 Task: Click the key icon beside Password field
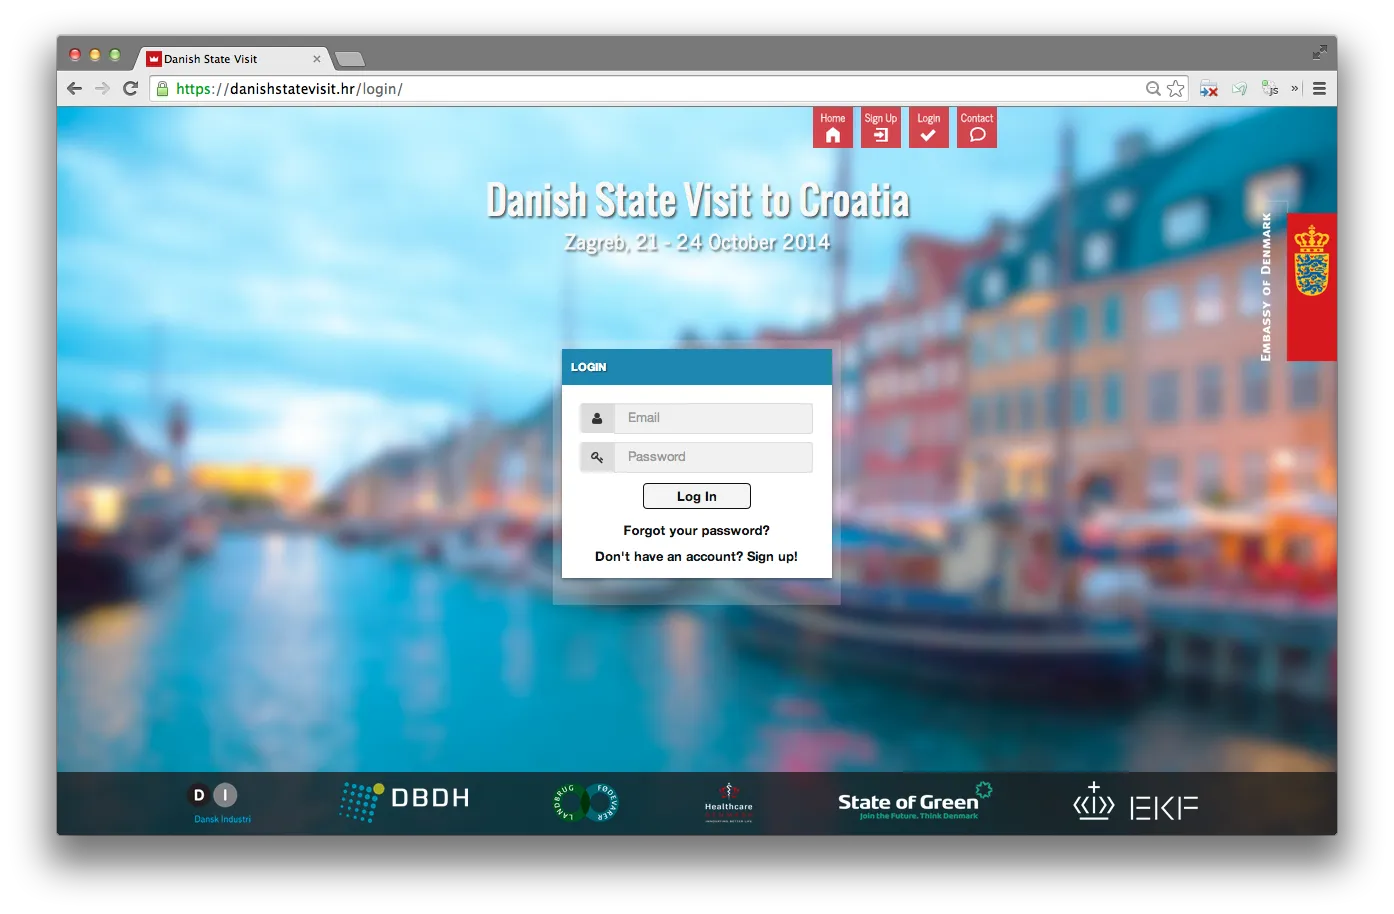pyautogui.click(x=597, y=456)
